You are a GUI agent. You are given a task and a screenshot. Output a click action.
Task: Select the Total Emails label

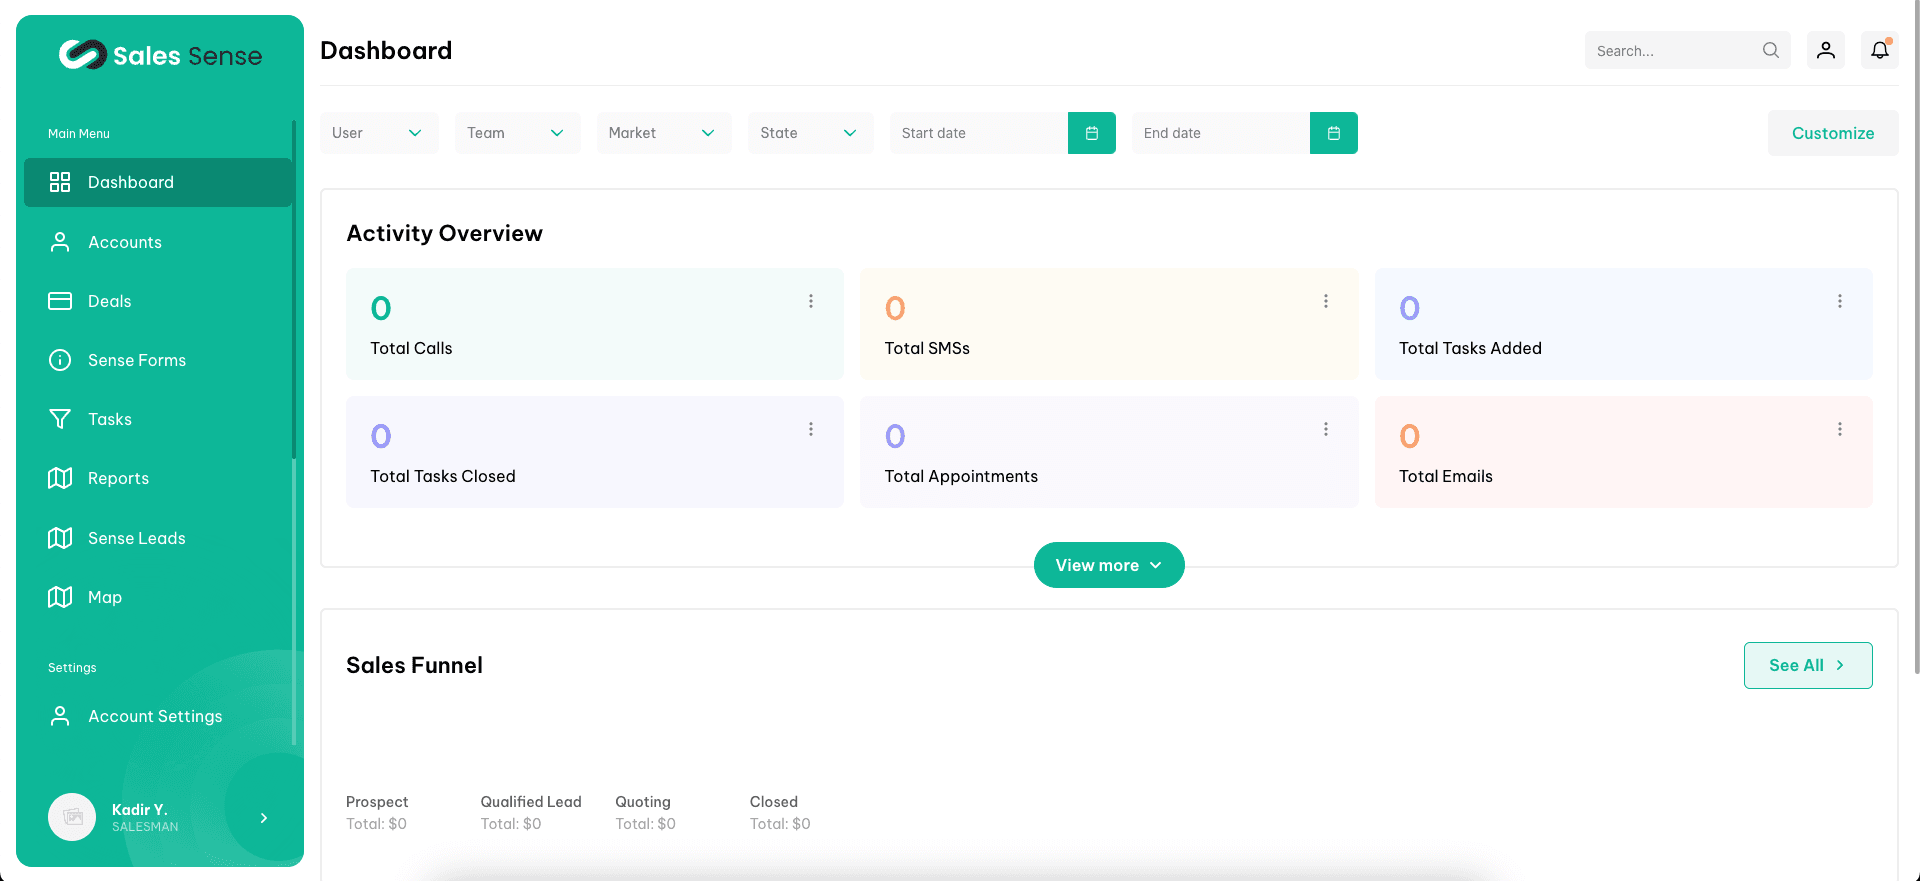(x=1445, y=476)
